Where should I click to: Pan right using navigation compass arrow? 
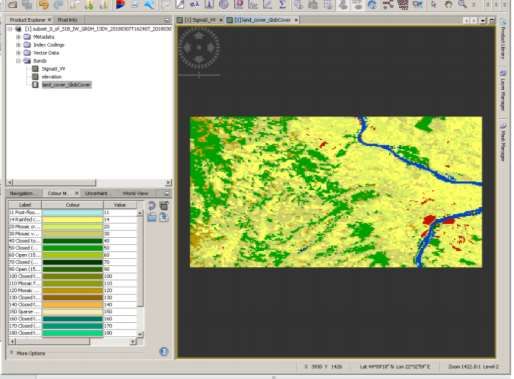tap(211, 48)
